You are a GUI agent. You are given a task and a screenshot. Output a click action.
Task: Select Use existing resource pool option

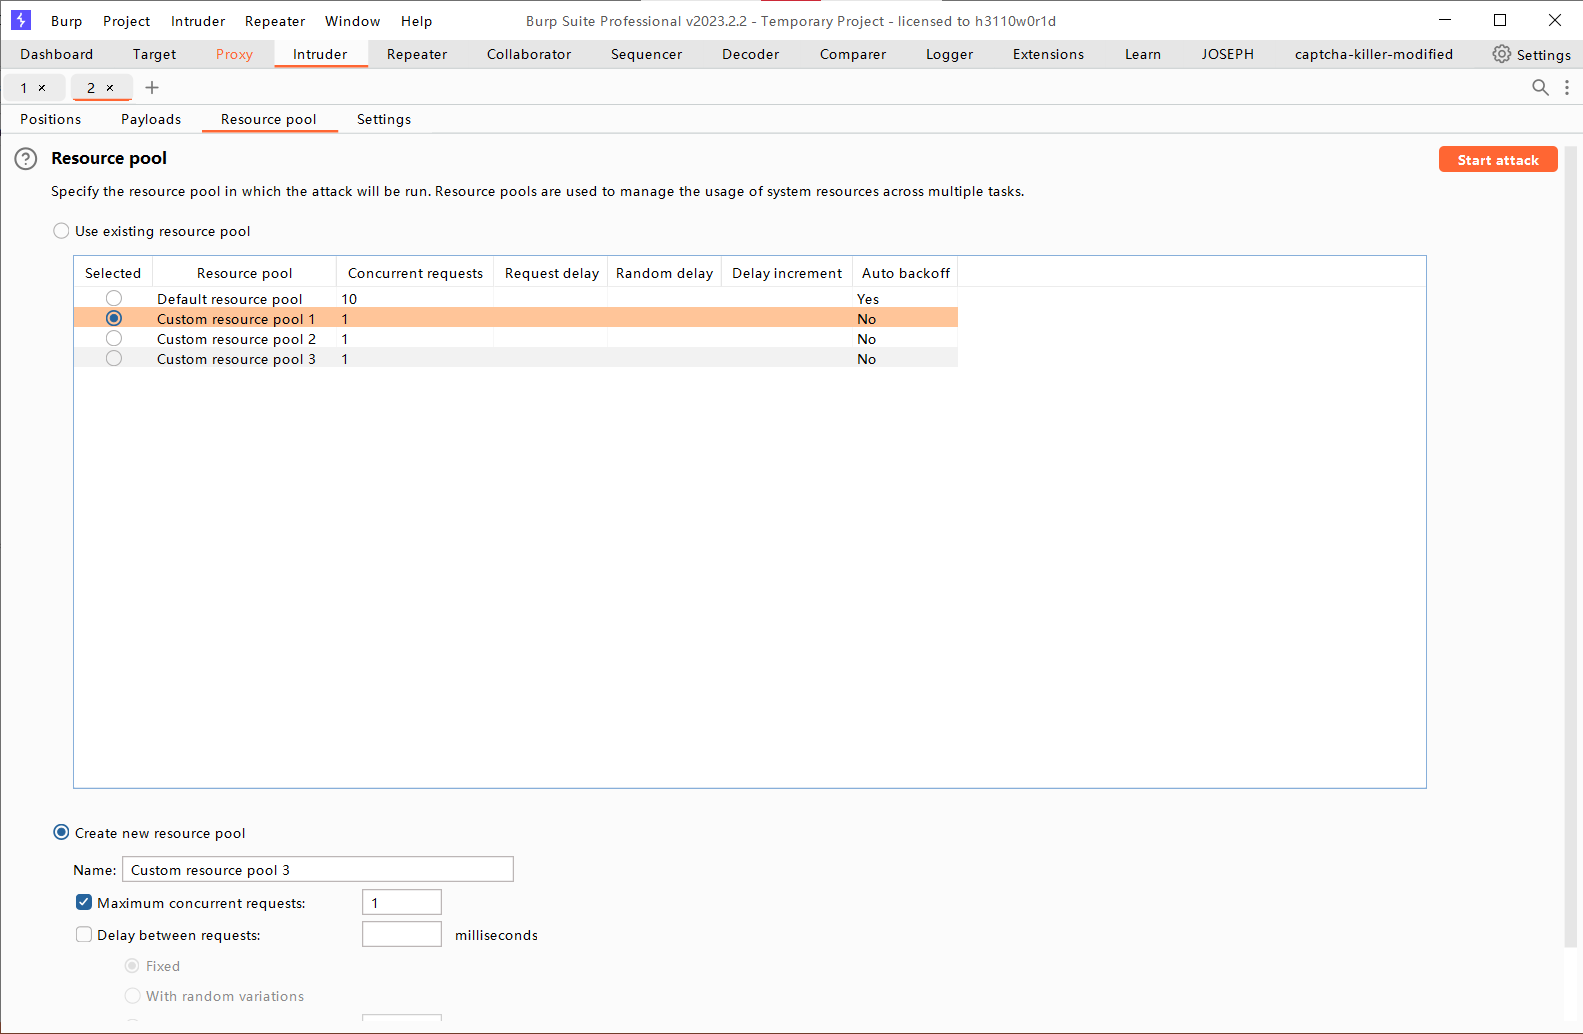point(61,231)
